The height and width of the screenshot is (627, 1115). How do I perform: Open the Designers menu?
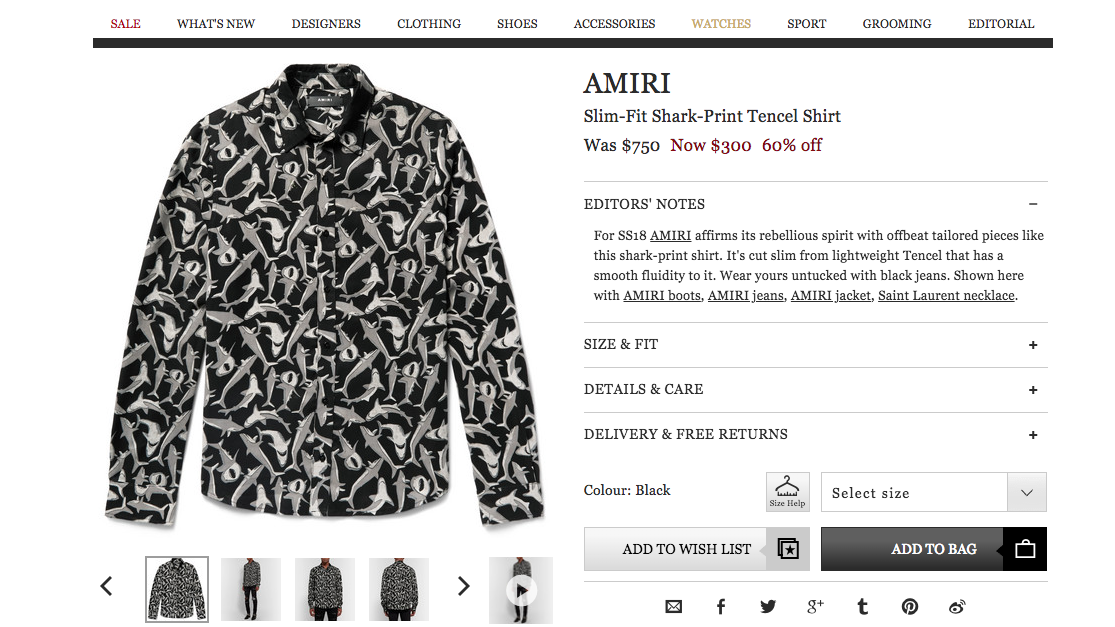(x=326, y=23)
